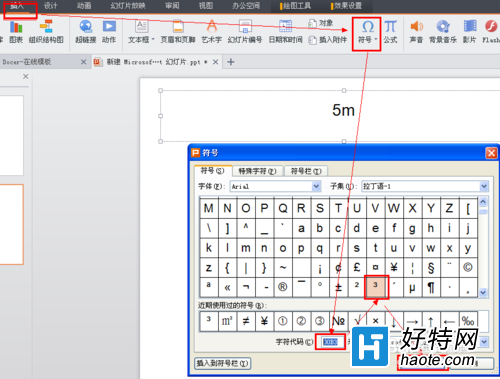Select the first slide thumbnail

point(11,135)
